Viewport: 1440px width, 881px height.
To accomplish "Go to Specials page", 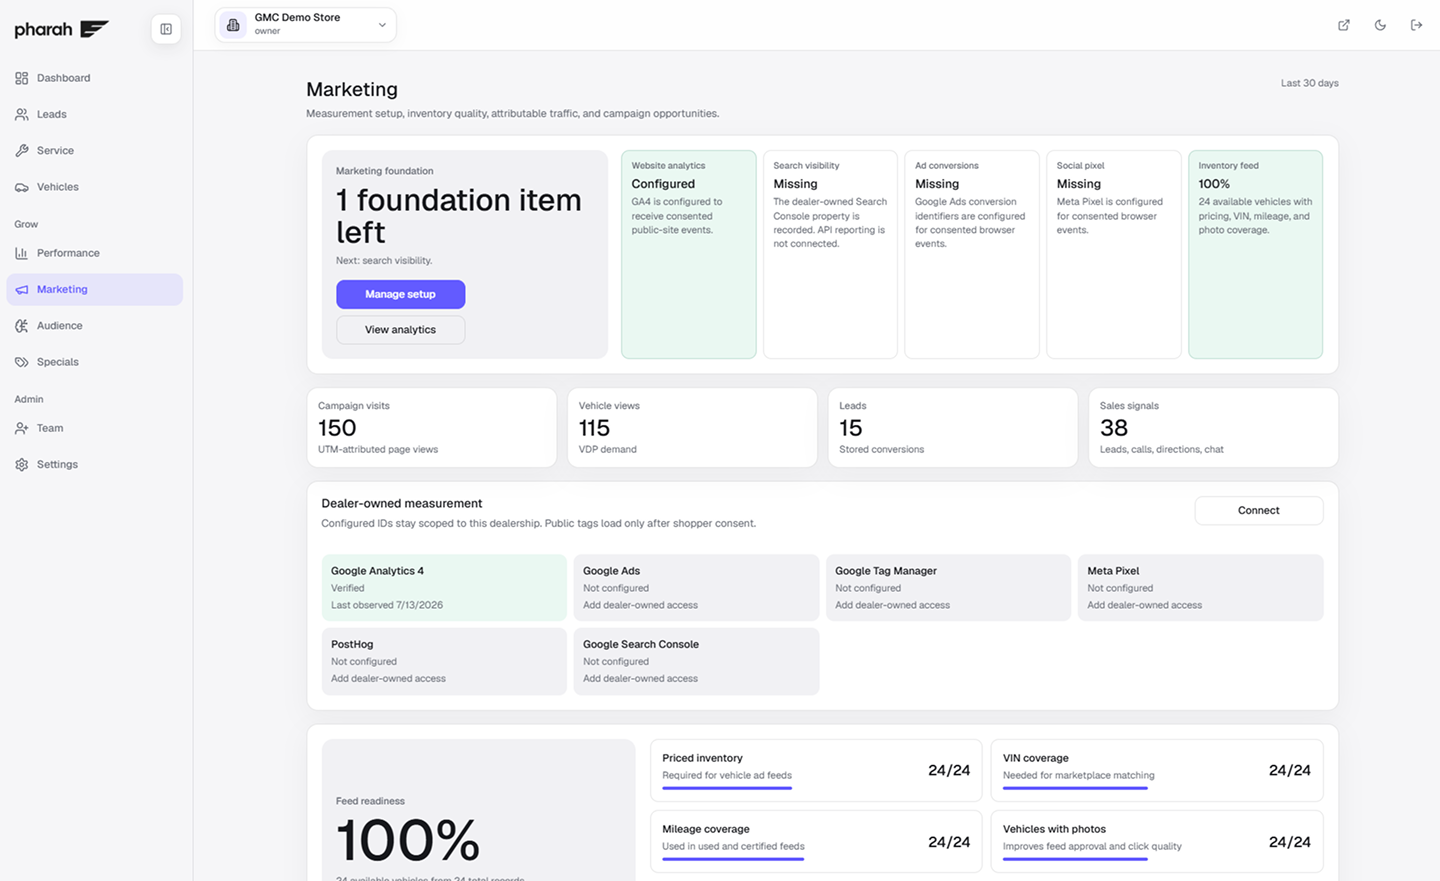I will 94,362.
